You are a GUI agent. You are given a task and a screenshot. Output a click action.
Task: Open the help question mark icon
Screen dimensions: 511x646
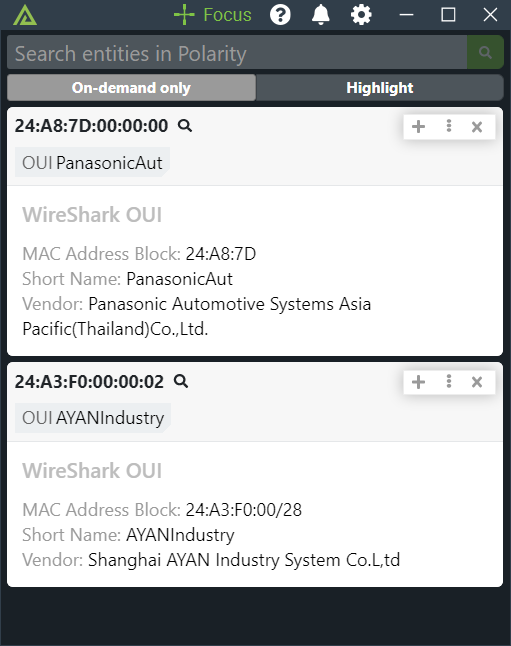(x=280, y=15)
